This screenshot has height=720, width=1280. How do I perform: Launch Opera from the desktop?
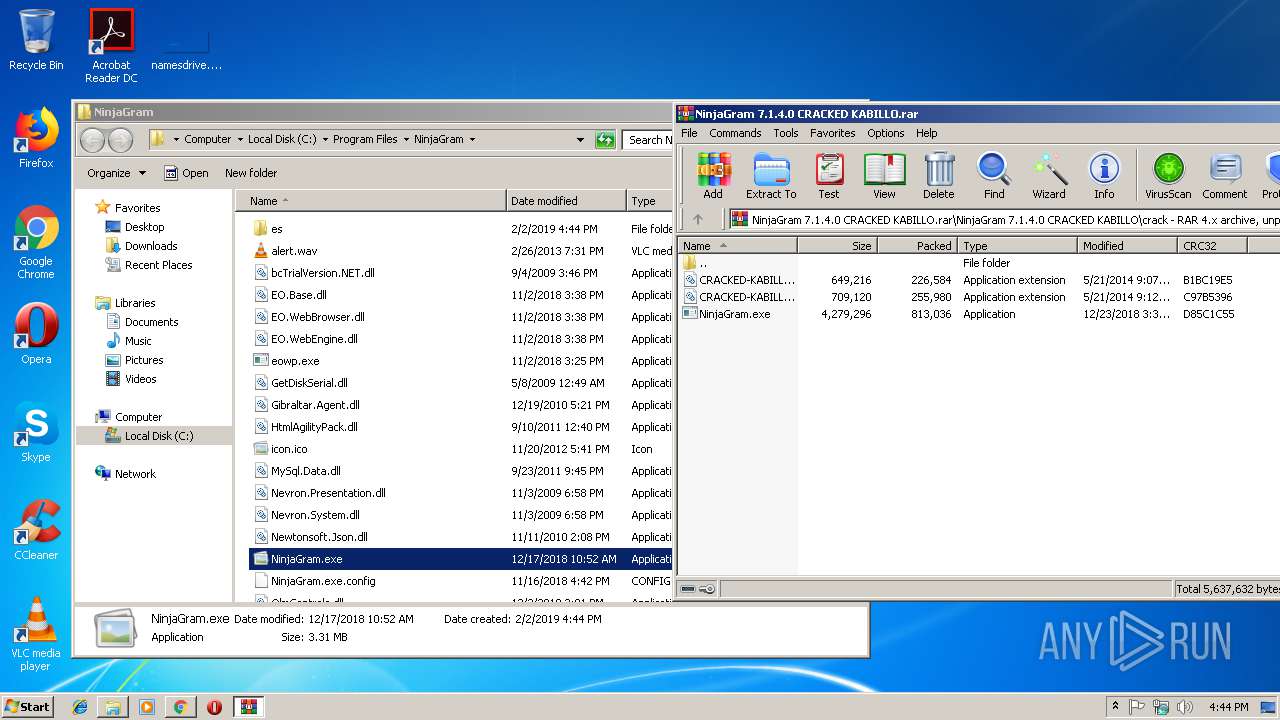[x=36, y=333]
